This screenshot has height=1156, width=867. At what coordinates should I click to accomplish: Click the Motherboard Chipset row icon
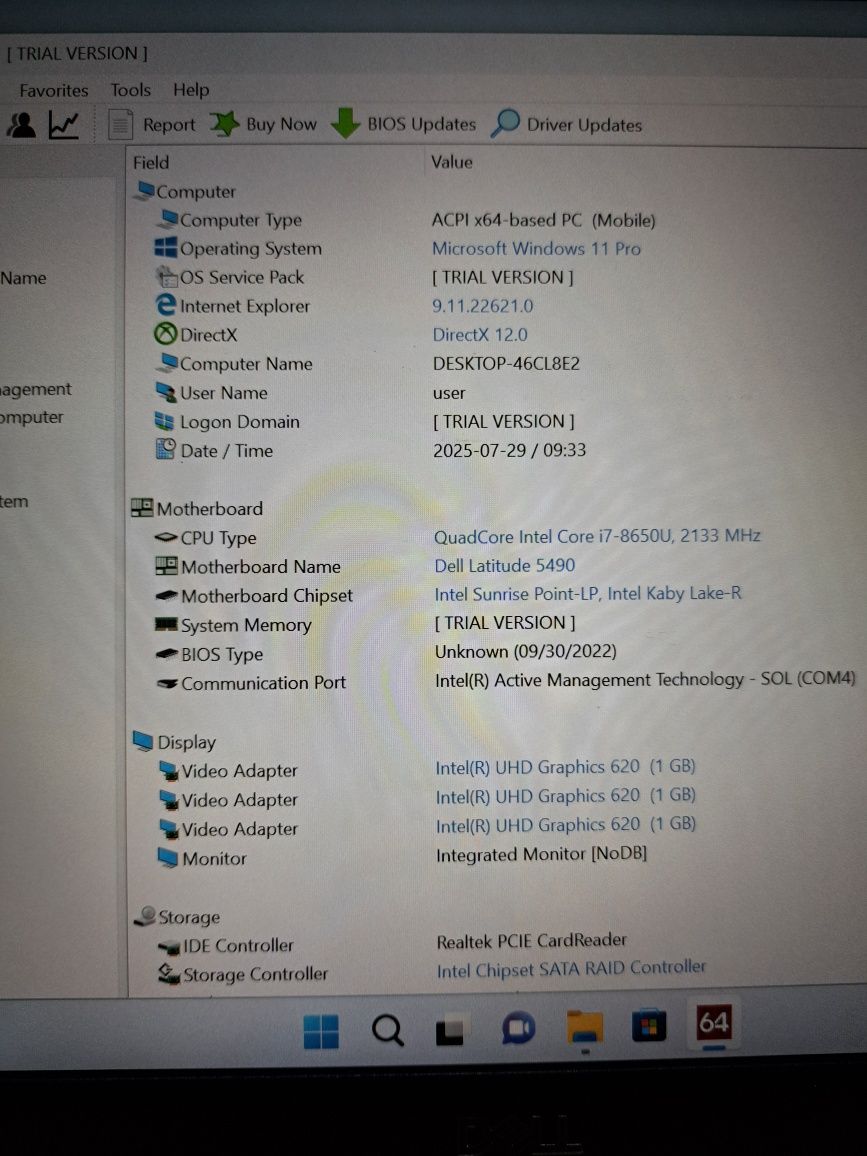click(x=167, y=595)
